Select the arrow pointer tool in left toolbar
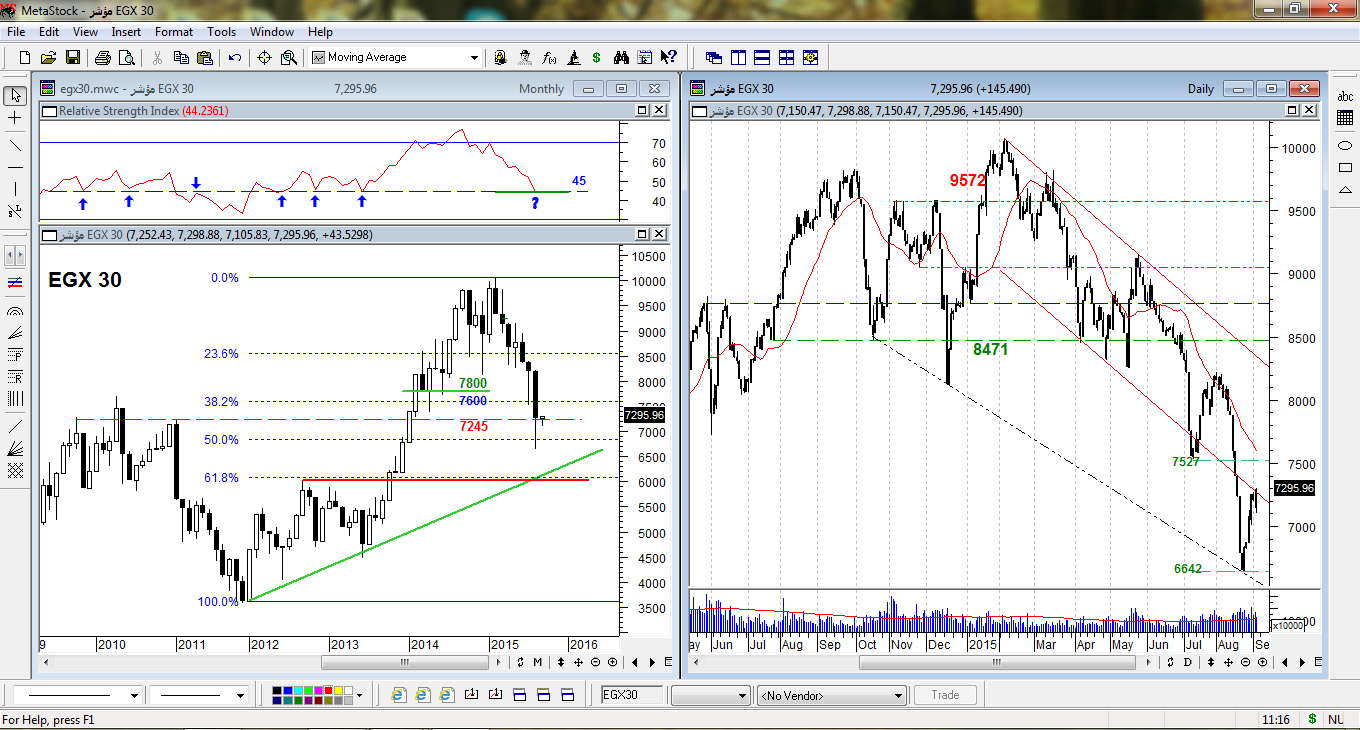 tap(15, 96)
